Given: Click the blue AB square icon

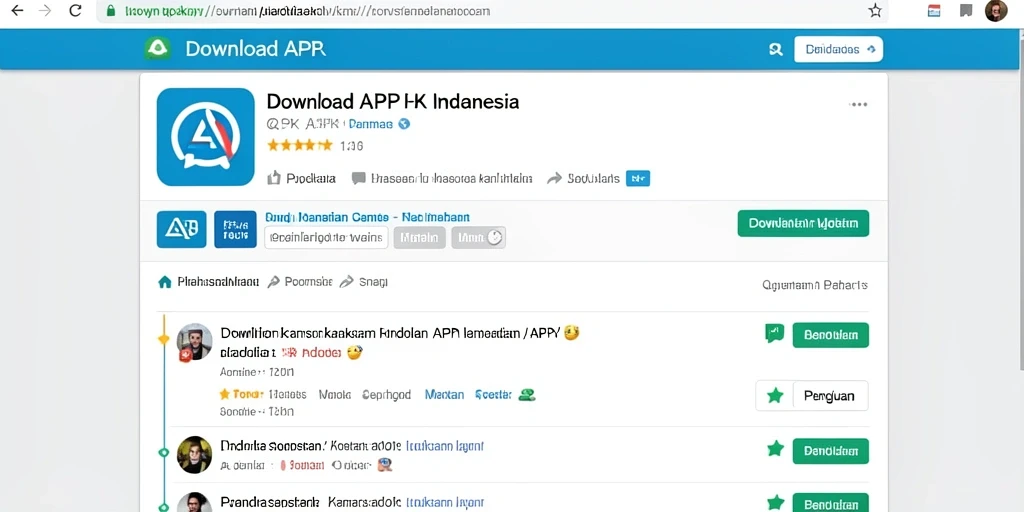Looking at the screenshot, I should [182, 229].
